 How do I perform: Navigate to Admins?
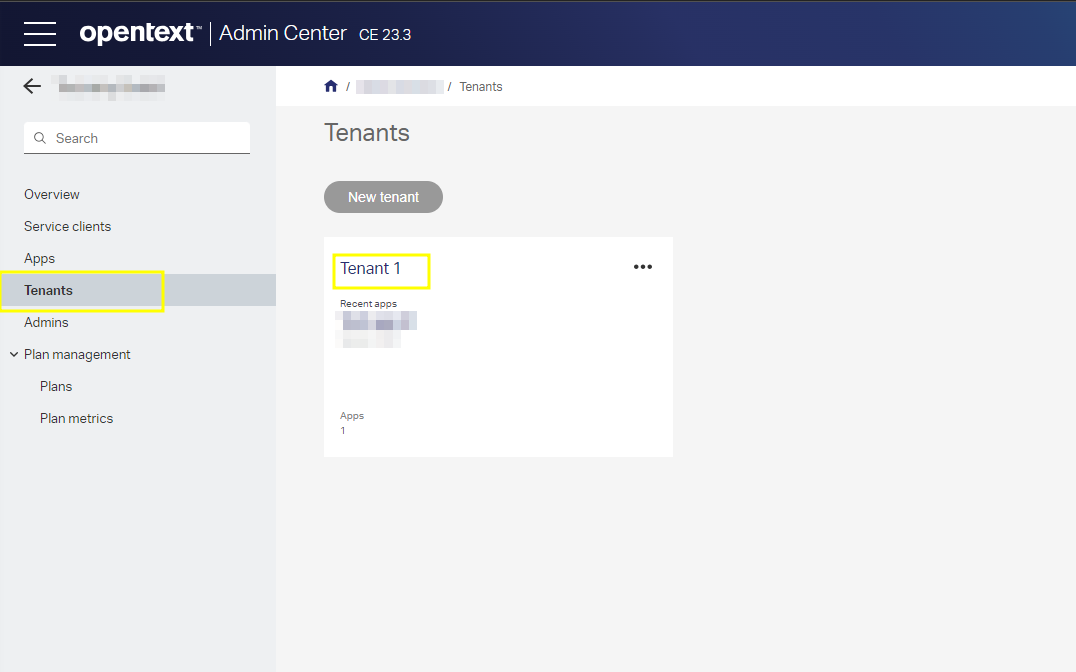pos(46,322)
